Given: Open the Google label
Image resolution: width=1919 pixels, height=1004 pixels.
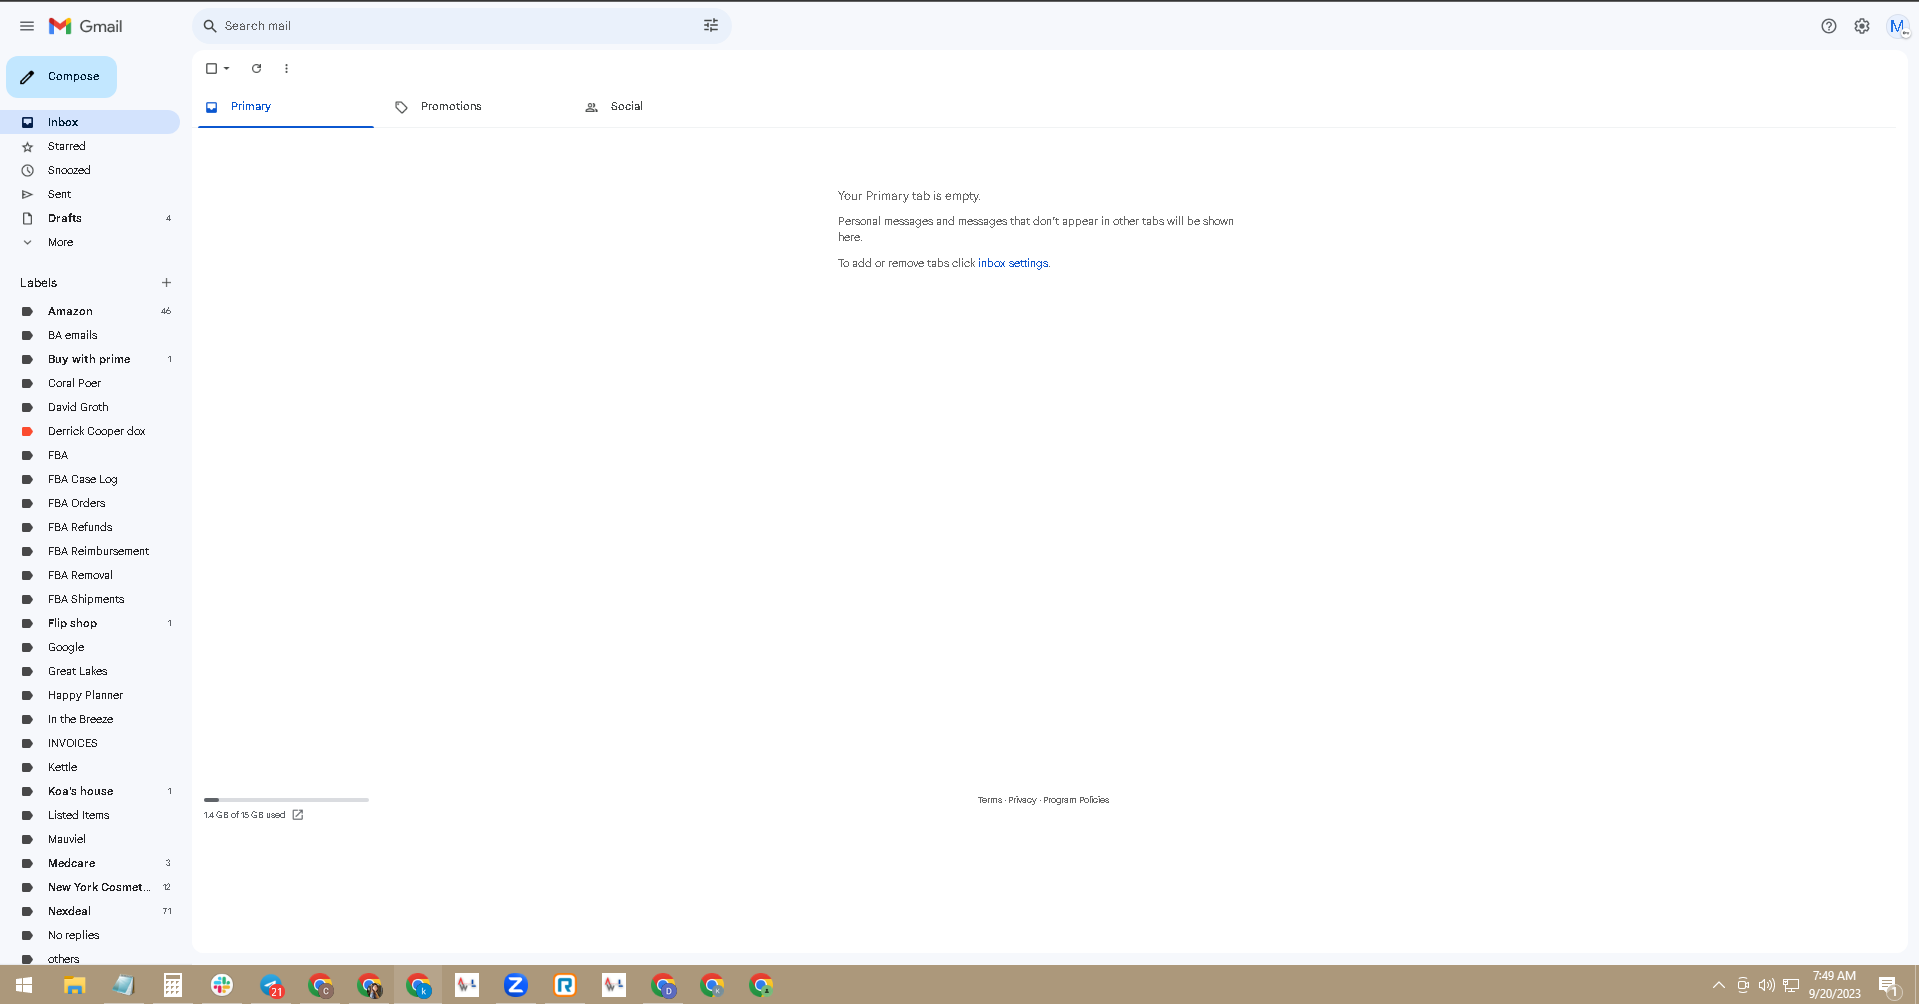Looking at the screenshot, I should [x=90, y=647].
